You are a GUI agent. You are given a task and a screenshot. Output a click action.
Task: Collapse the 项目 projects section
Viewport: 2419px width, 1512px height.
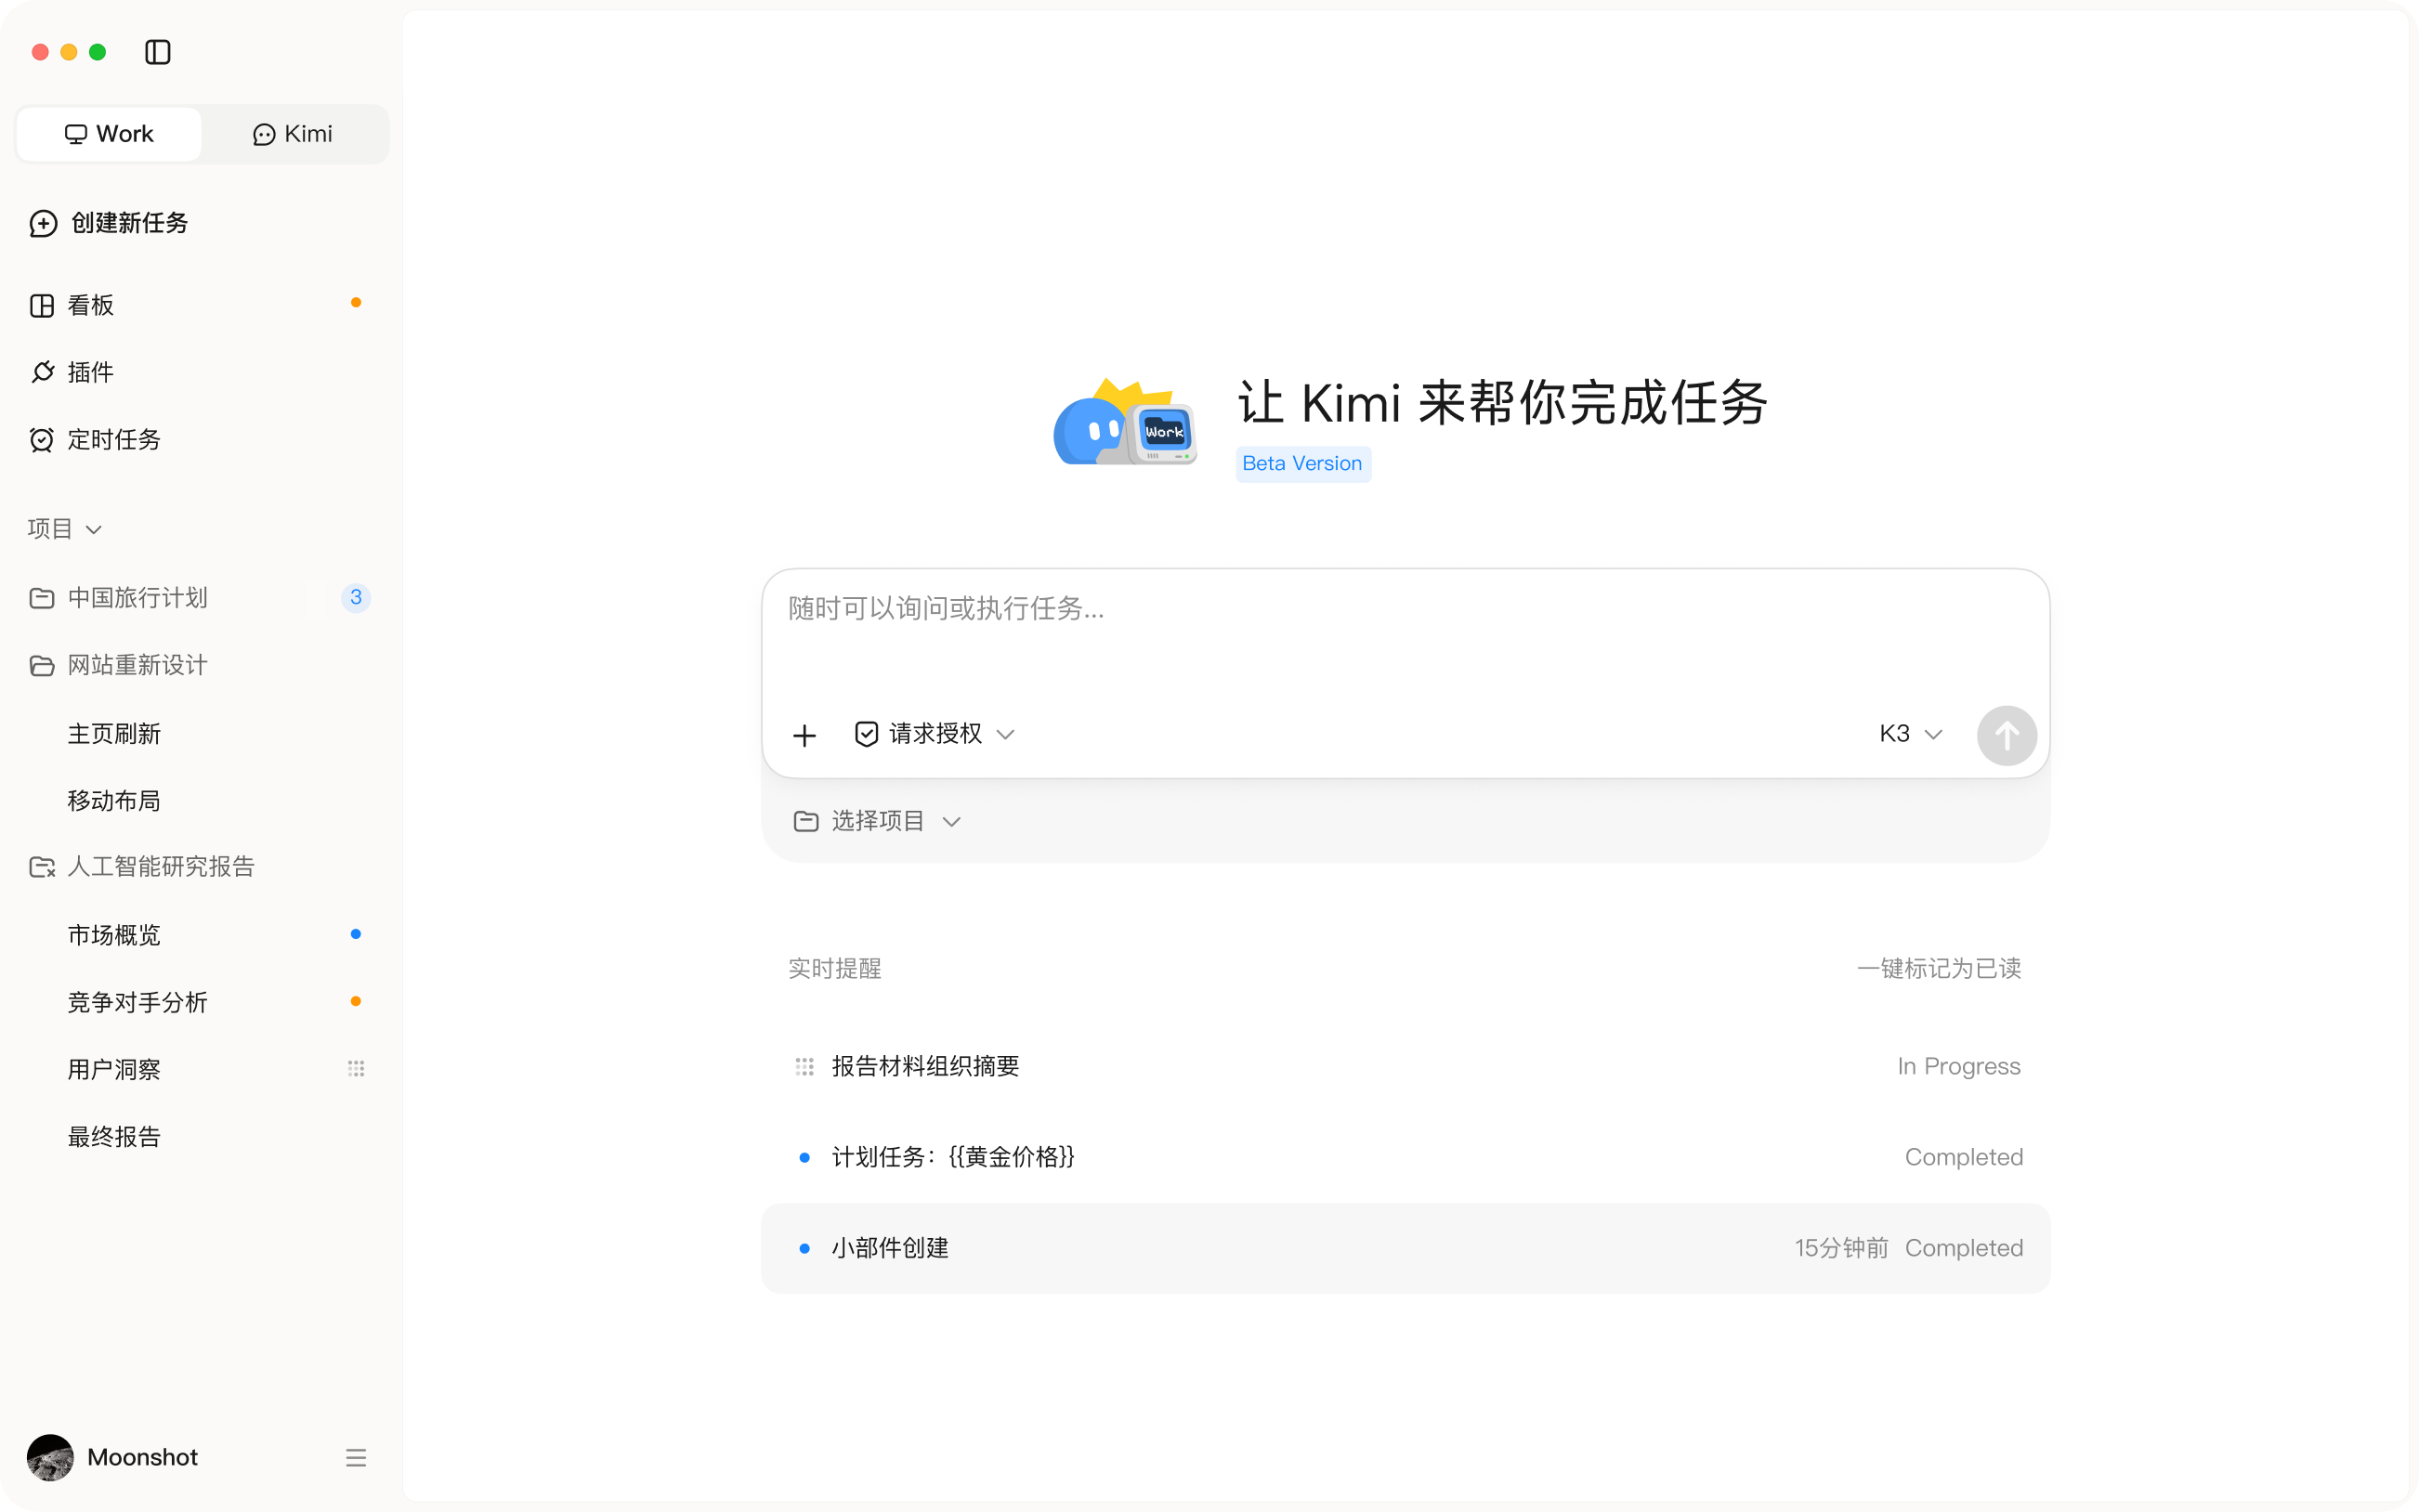coord(65,529)
